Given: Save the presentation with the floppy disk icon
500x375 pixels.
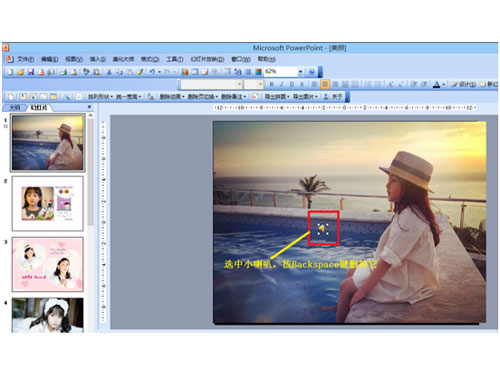Looking at the screenshot, I should tap(31, 72).
